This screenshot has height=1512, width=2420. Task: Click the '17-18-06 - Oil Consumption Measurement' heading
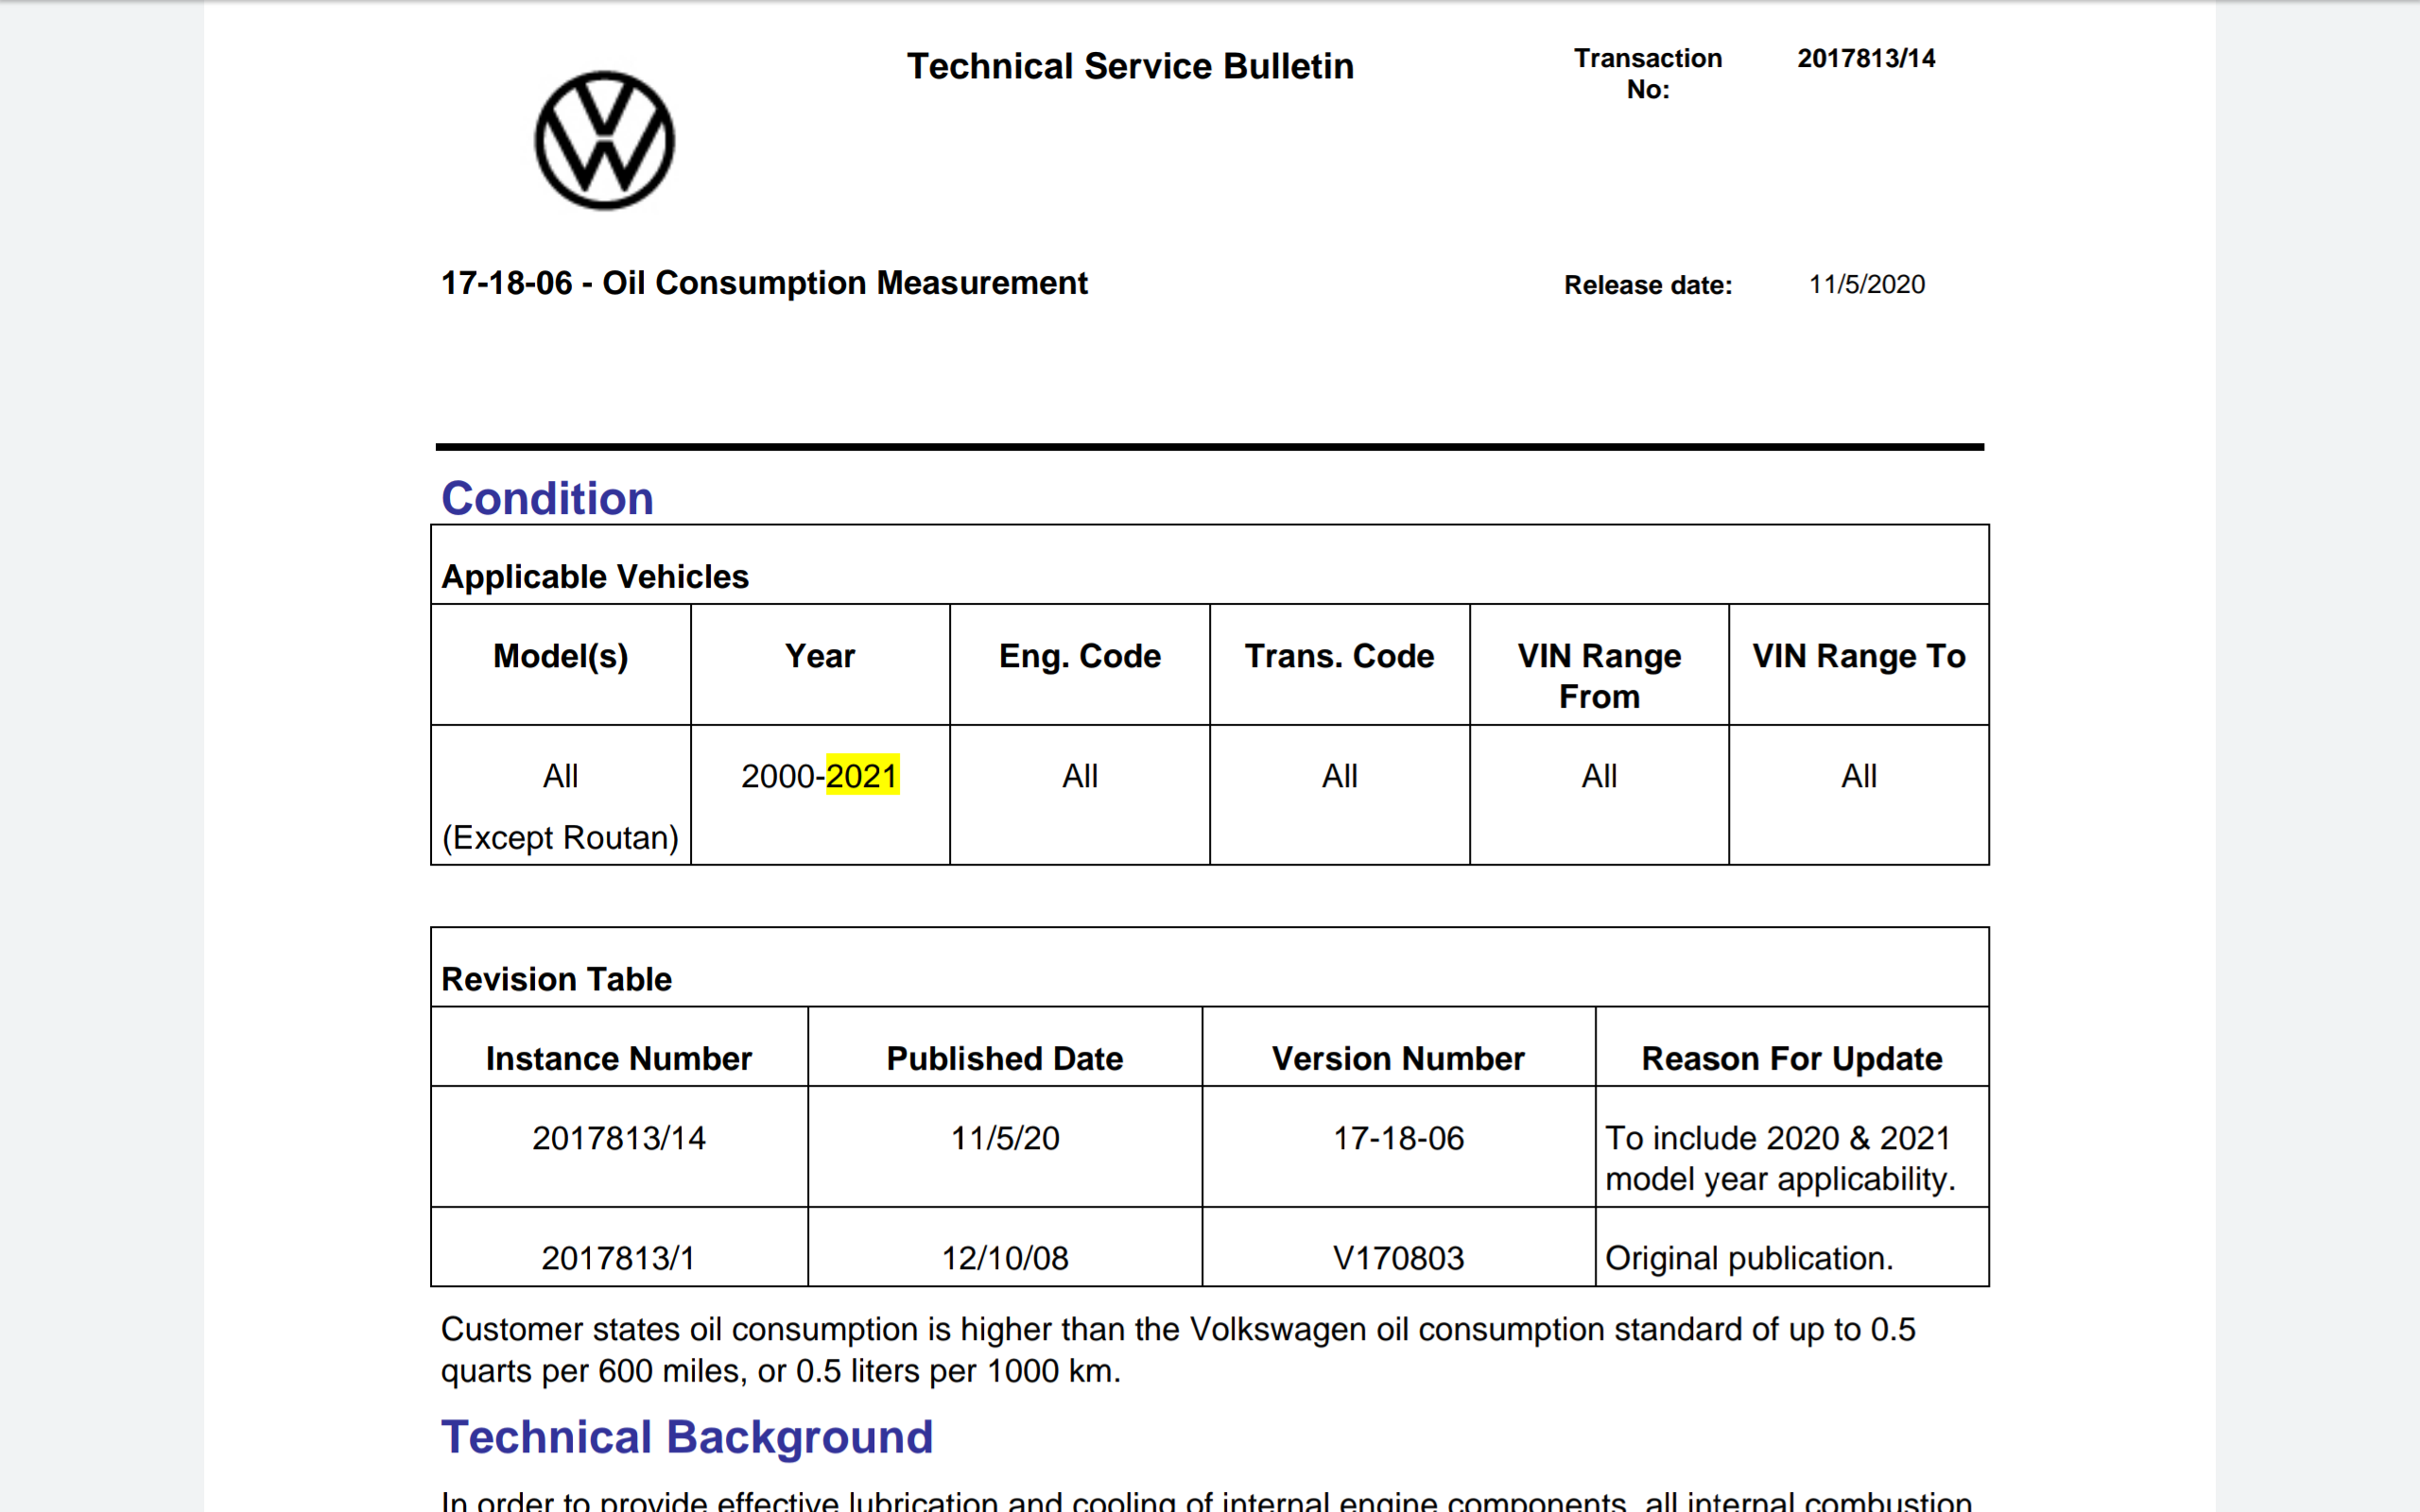(764, 283)
